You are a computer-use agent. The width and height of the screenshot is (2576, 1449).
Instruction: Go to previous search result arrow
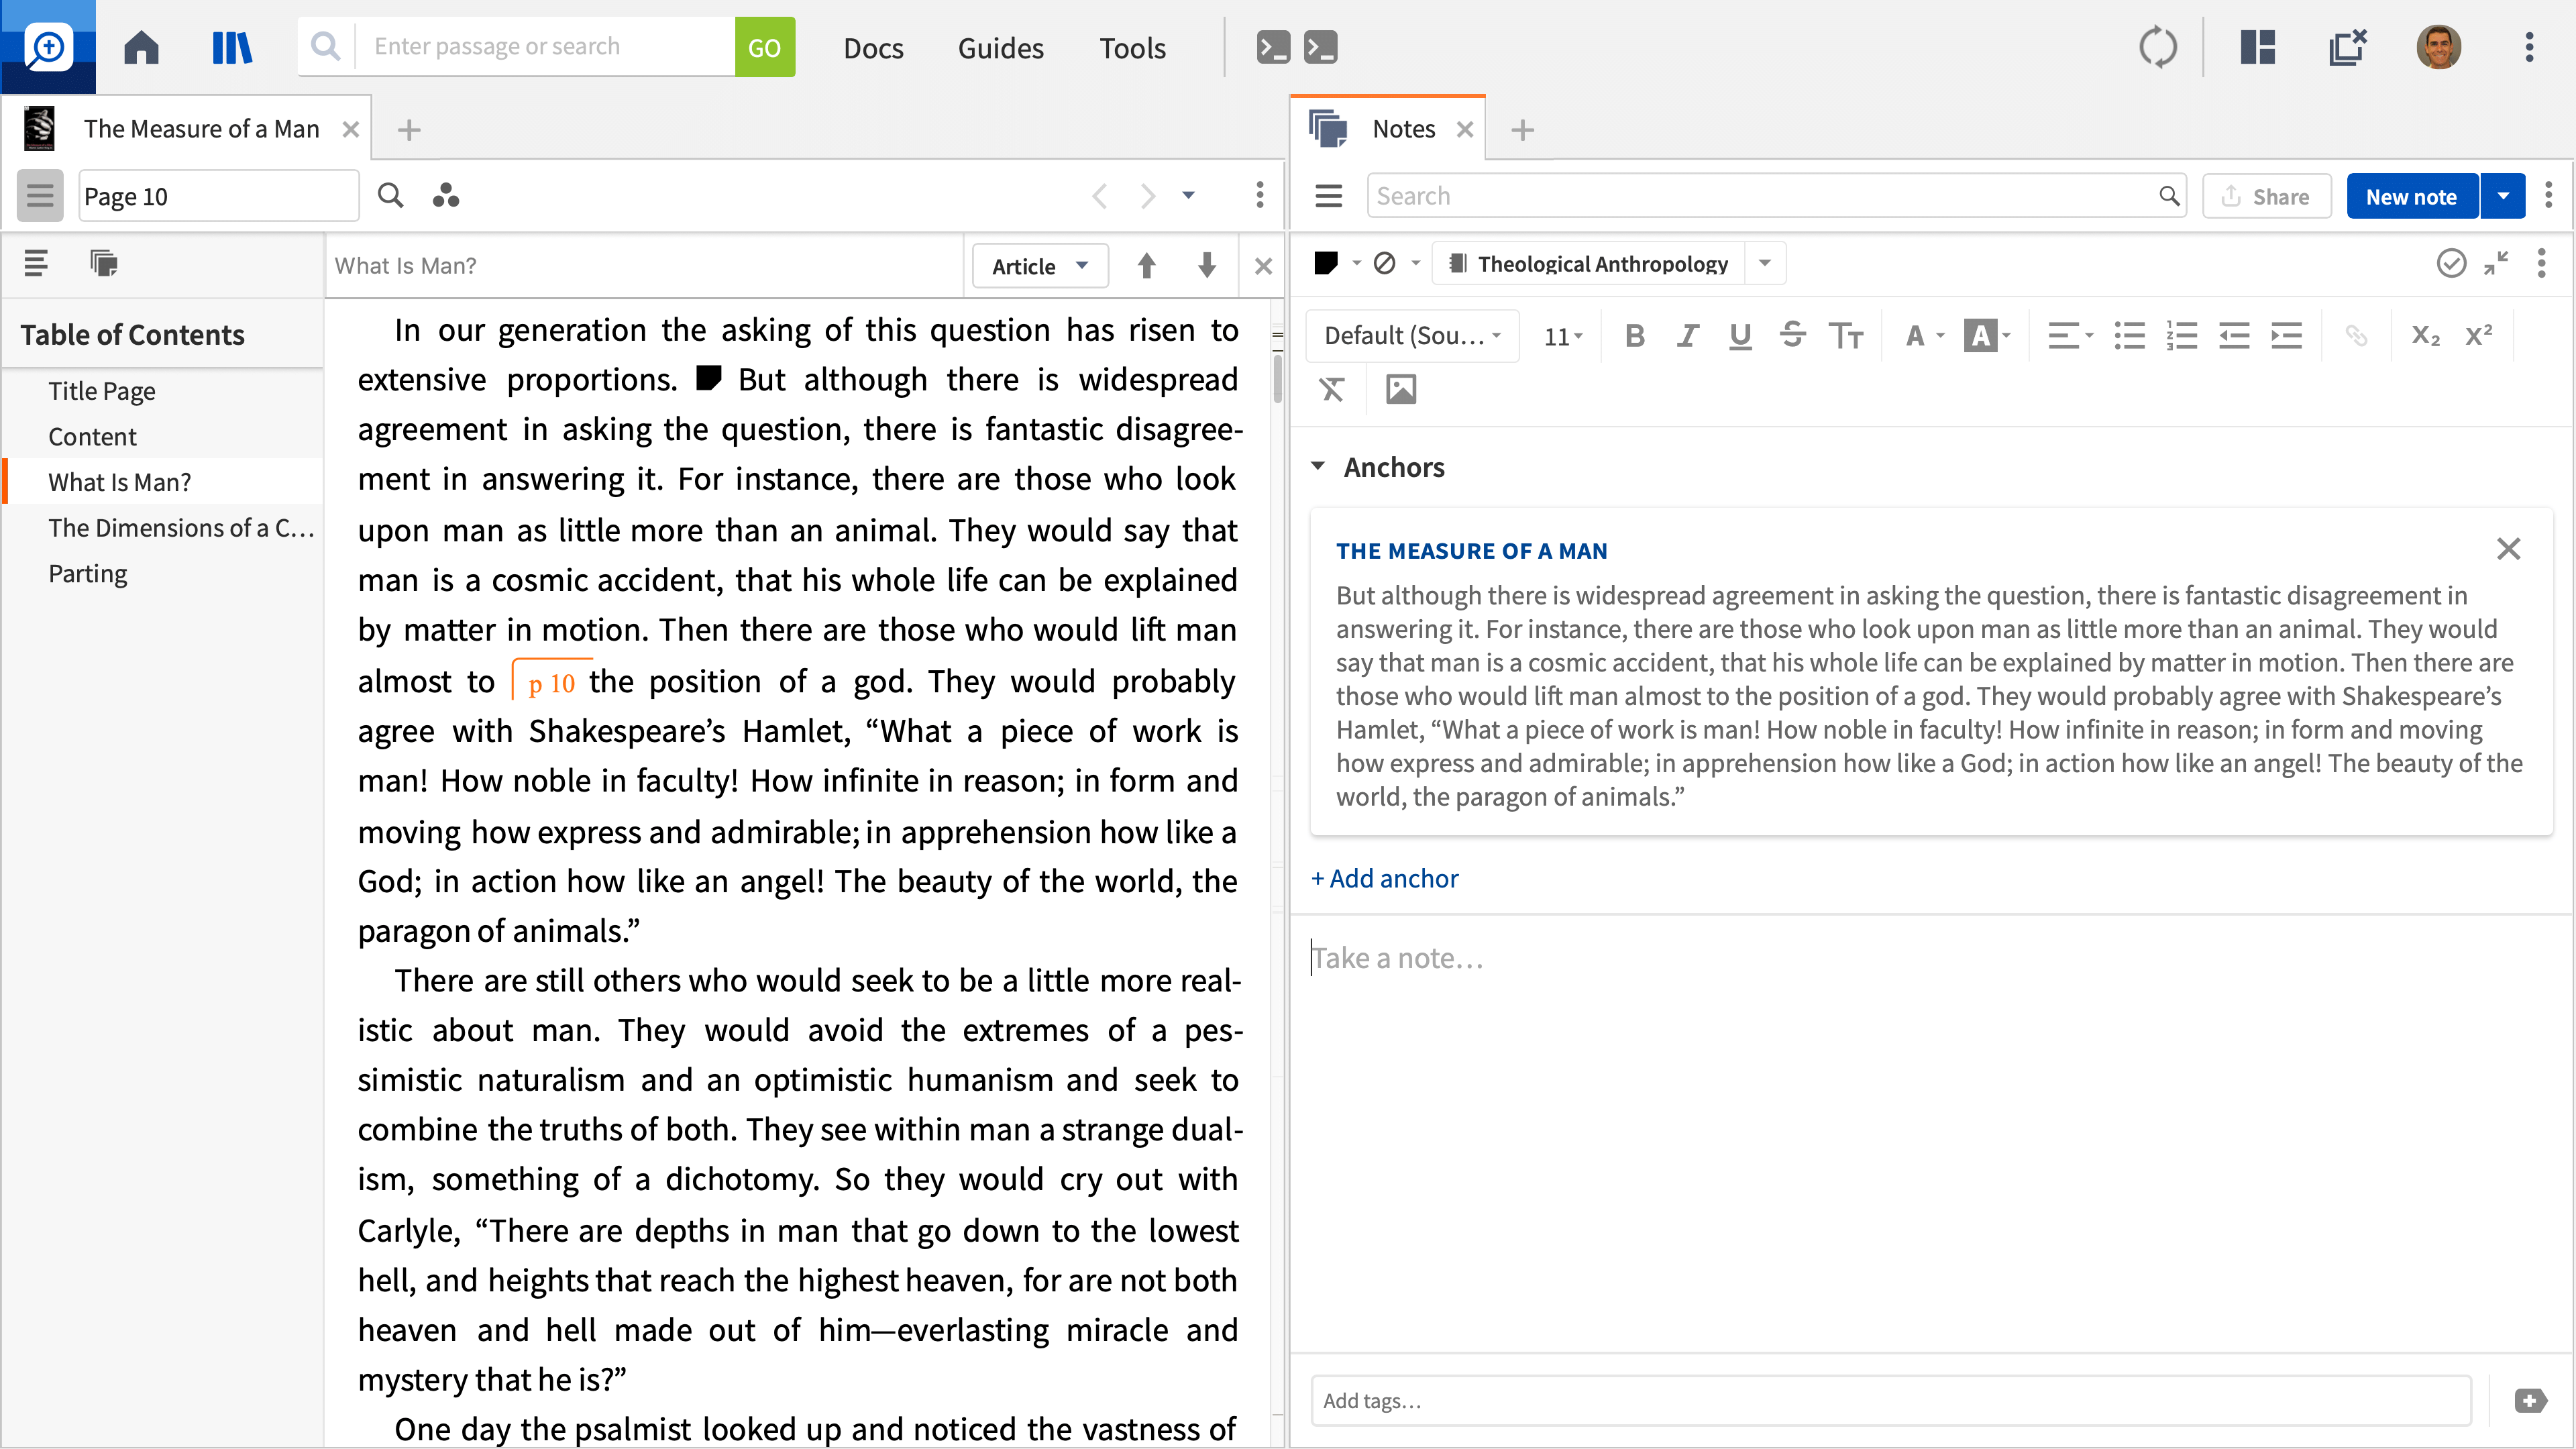point(1146,265)
